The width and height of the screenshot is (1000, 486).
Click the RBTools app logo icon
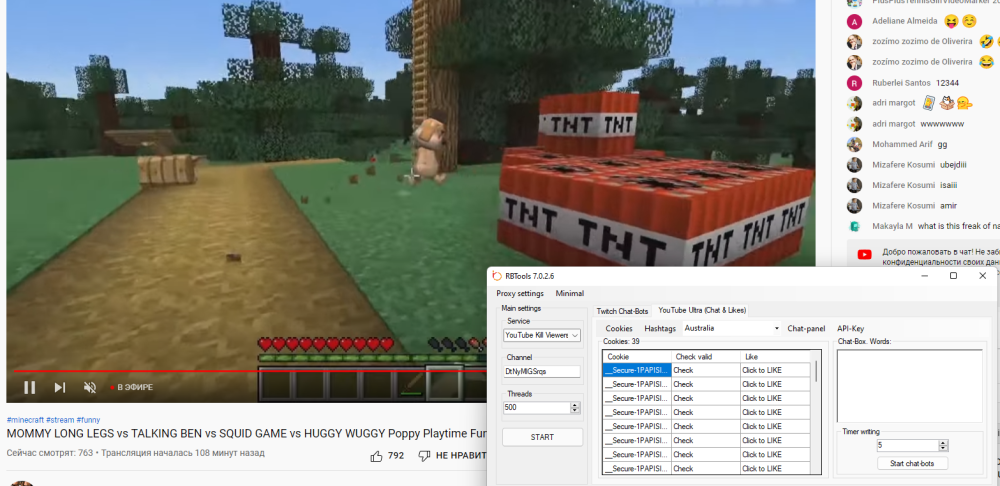click(497, 276)
